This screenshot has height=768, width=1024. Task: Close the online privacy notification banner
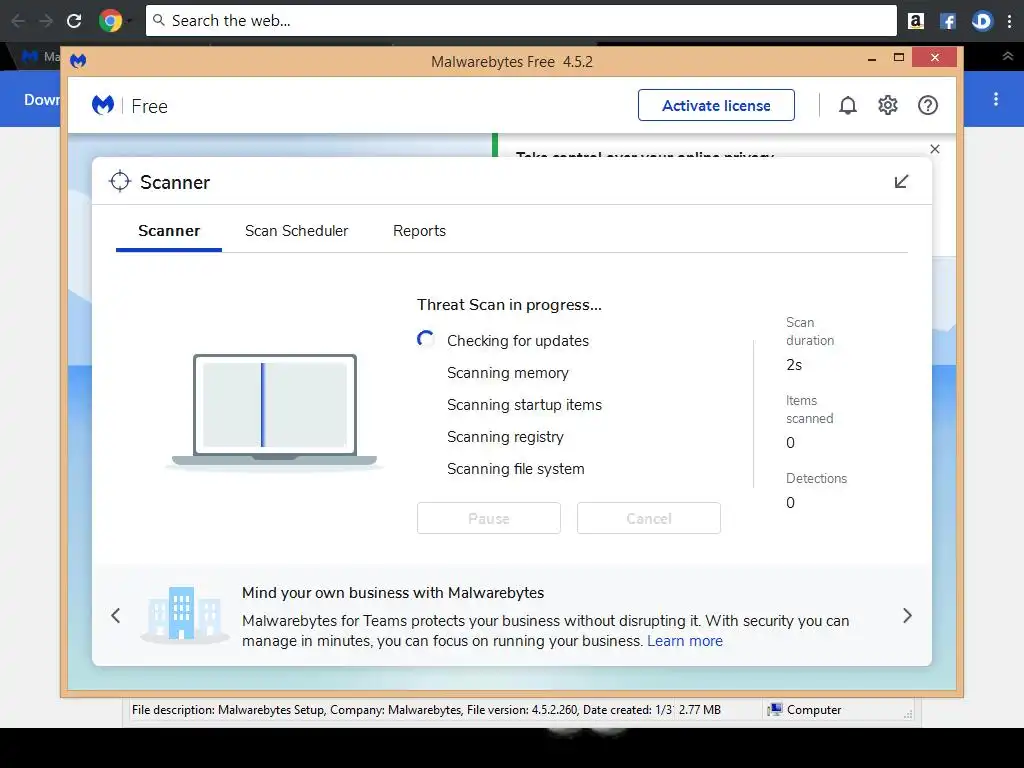point(935,149)
